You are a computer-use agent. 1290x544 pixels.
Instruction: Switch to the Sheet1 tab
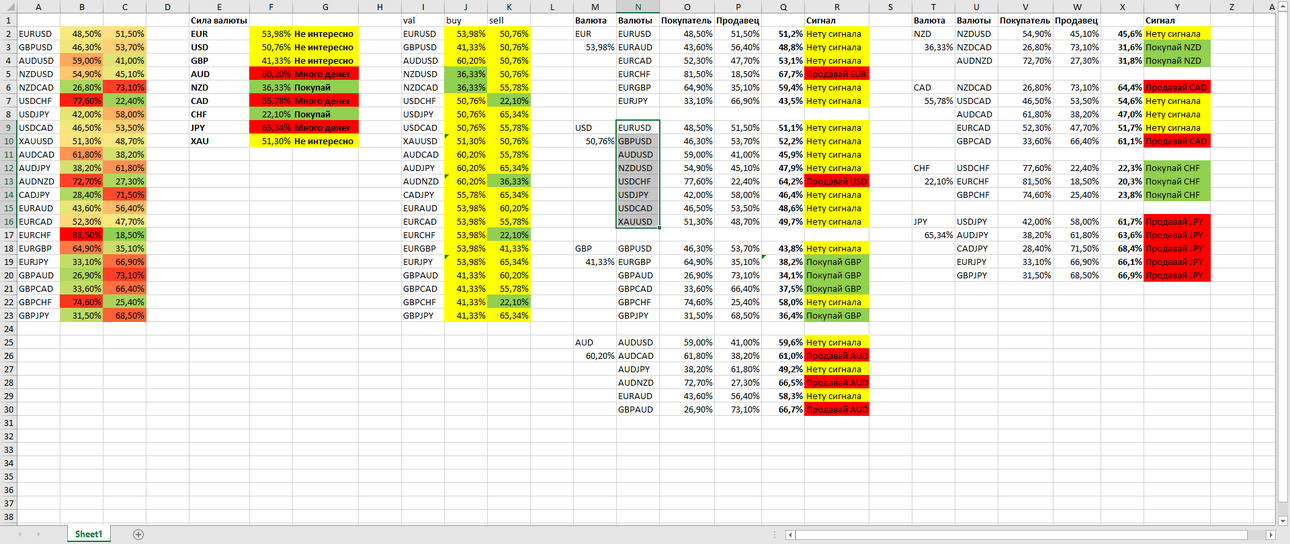(88, 535)
